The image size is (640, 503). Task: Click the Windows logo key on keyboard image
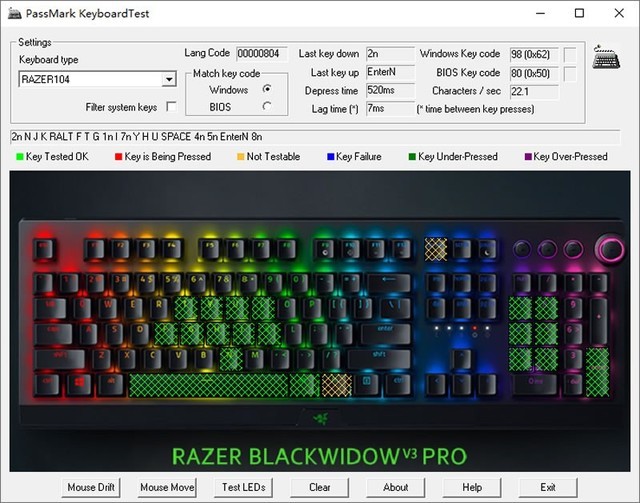pos(79,384)
